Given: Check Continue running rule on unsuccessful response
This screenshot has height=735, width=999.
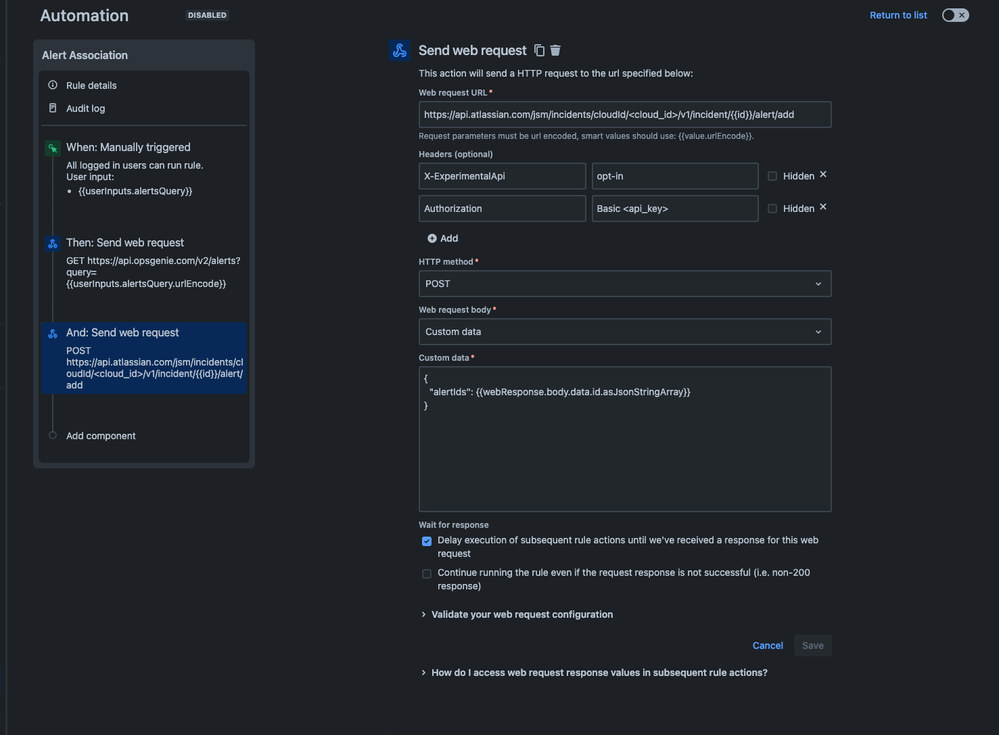Looking at the screenshot, I should [427, 574].
